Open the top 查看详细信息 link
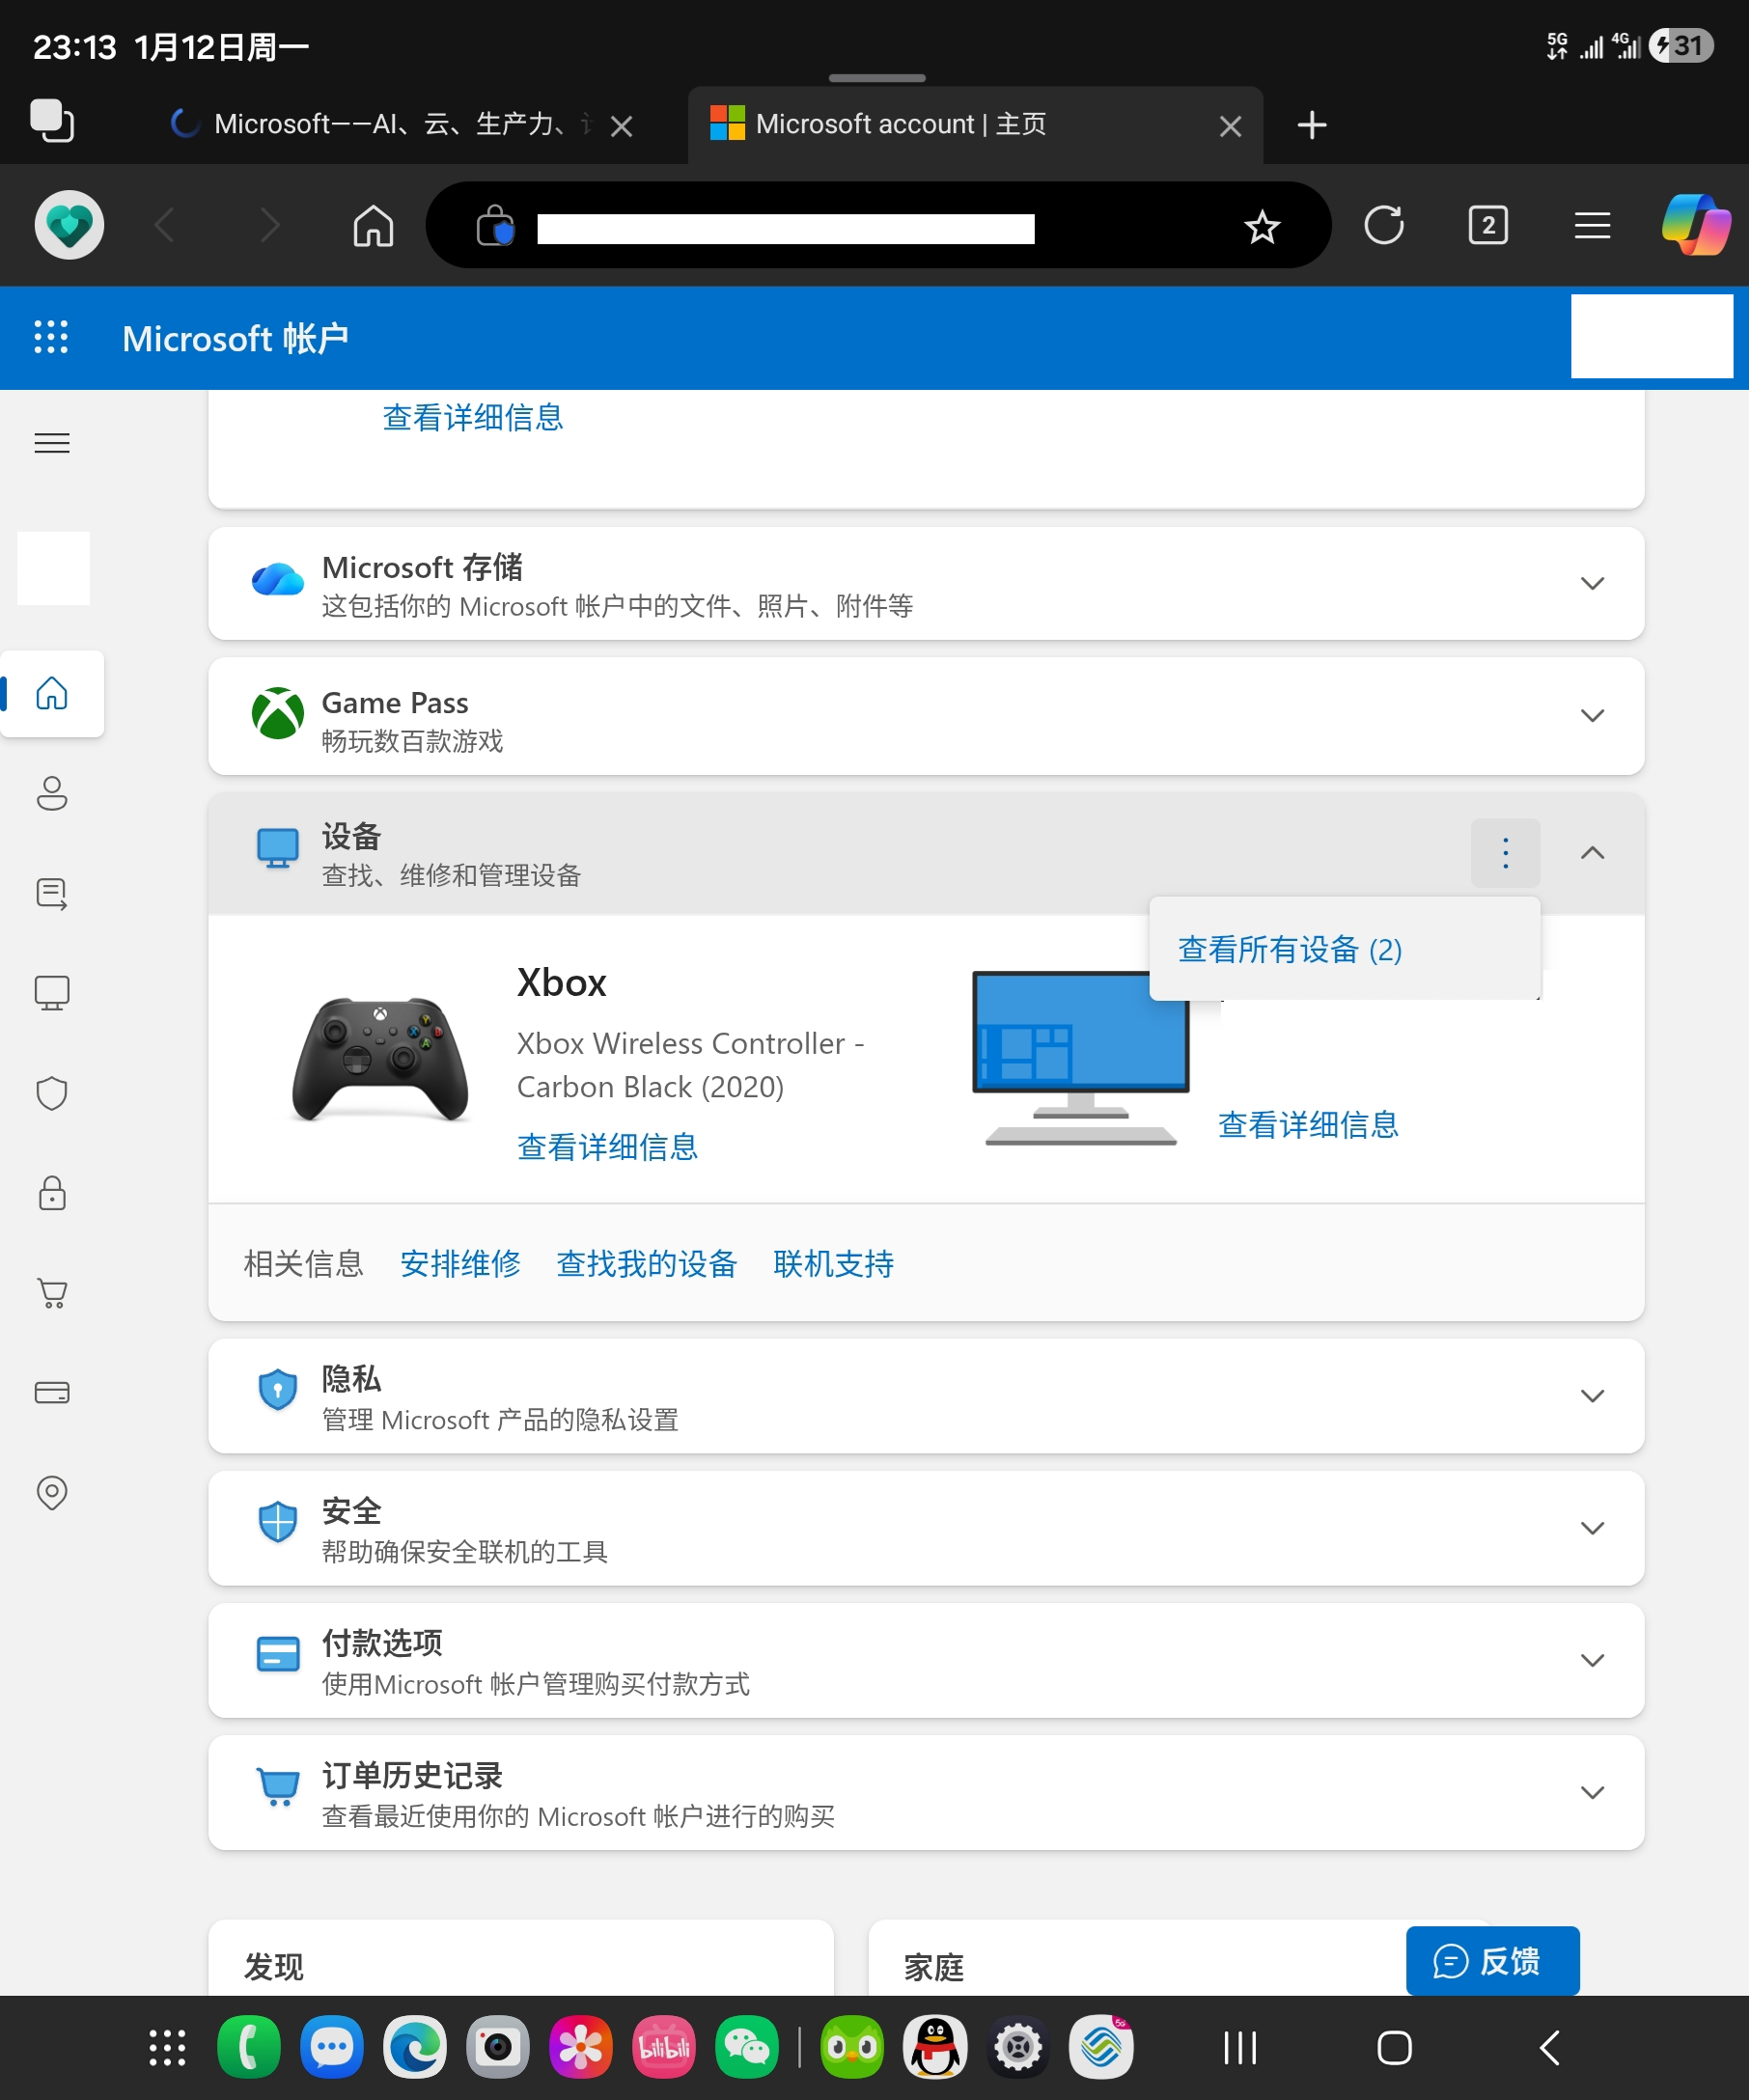 (473, 417)
